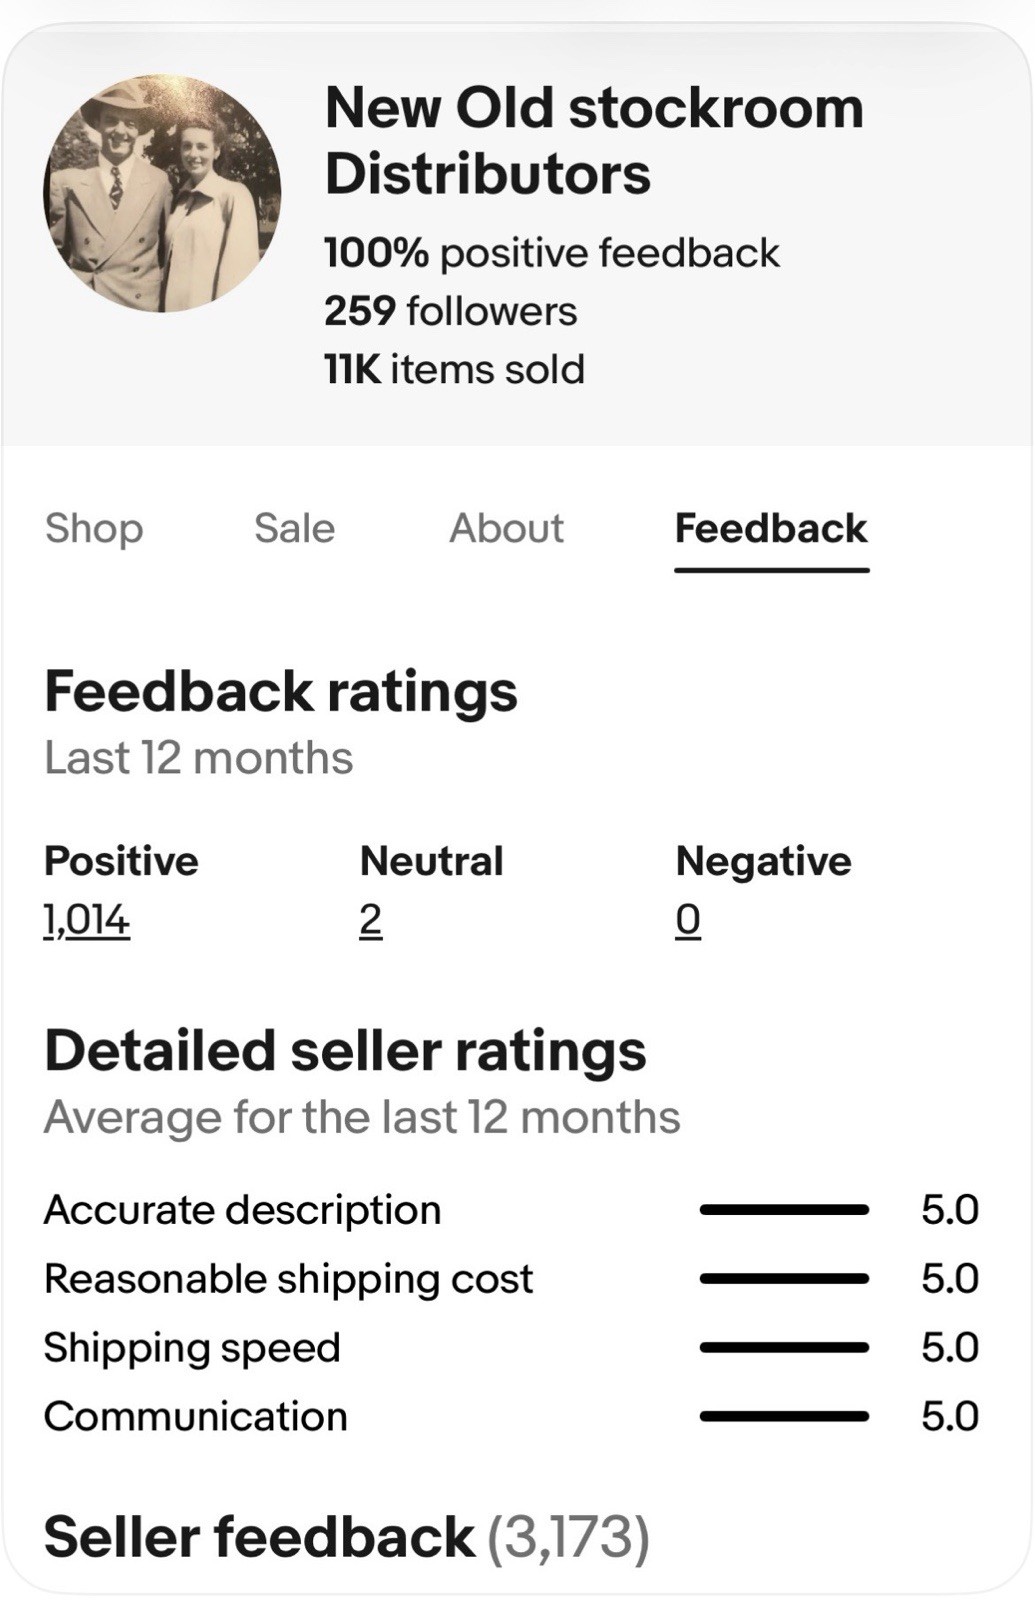Viewport: 1035px width, 1600px height.
Task: Open the About tab
Action: 507,528
